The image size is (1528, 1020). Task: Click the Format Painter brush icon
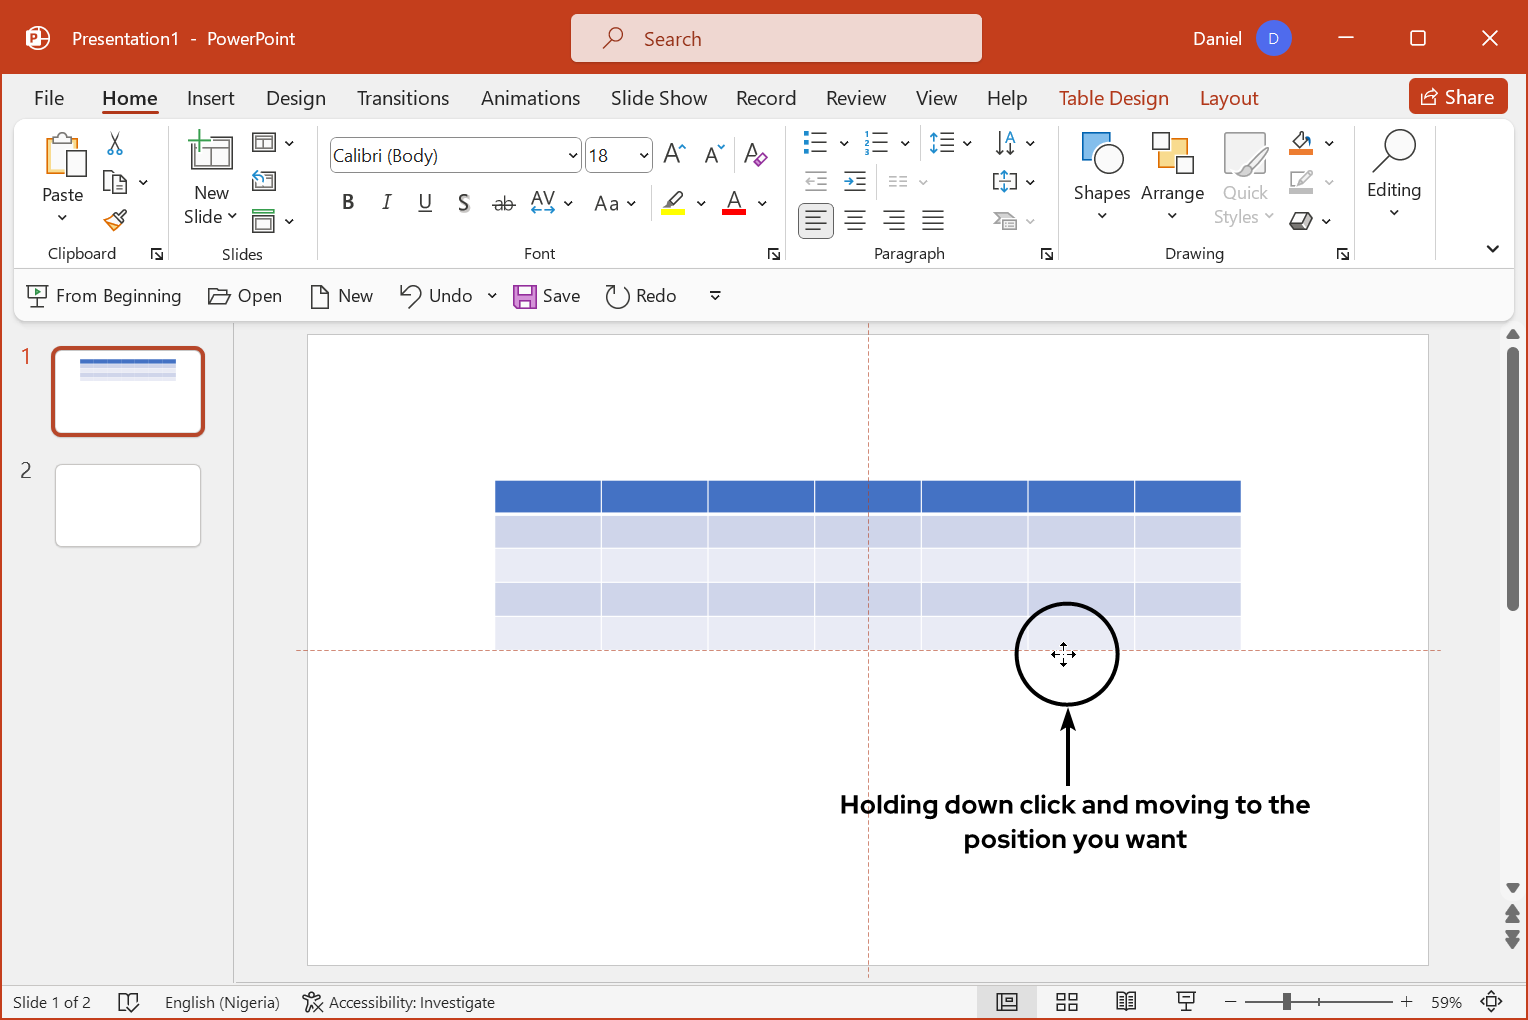click(x=116, y=219)
